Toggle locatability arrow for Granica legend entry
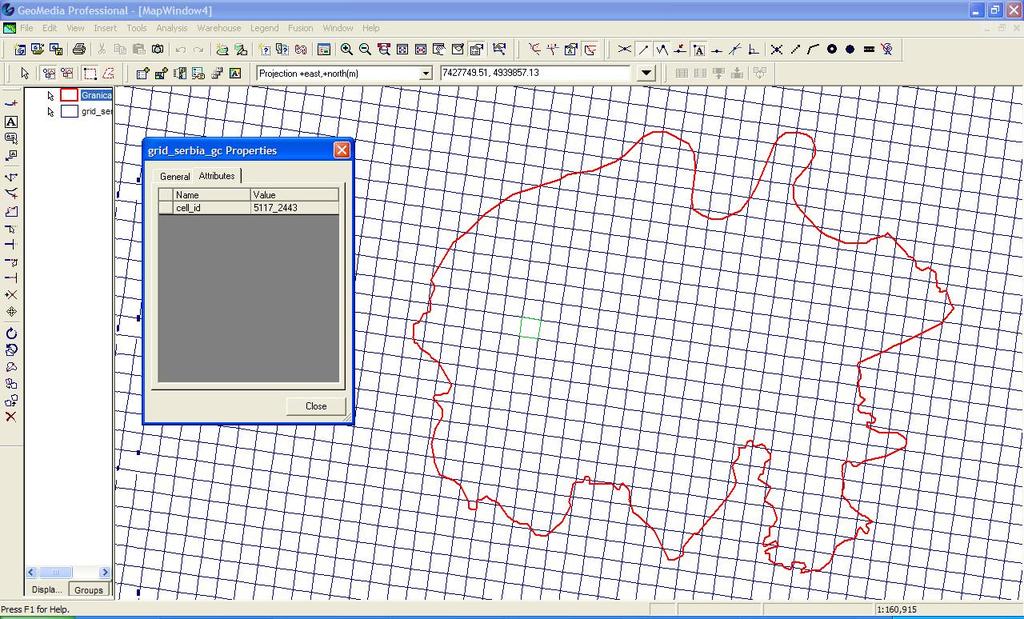Viewport: 1024px width, 619px height. [50, 95]
